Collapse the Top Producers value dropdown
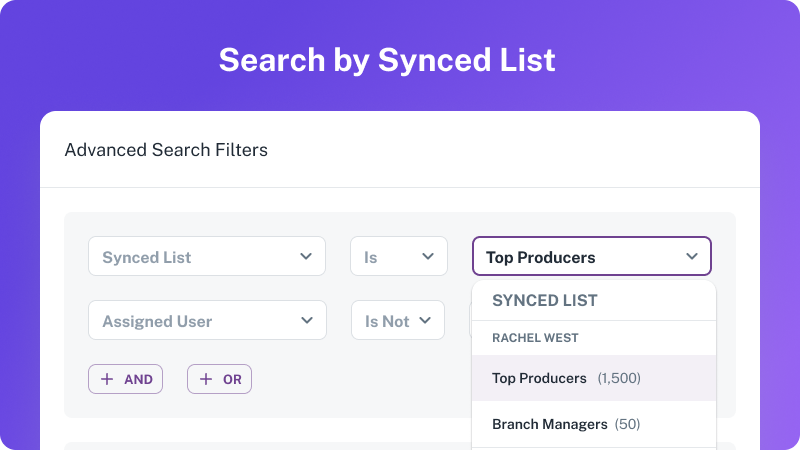This screenshot has height=450, width=800. (591, 256)
